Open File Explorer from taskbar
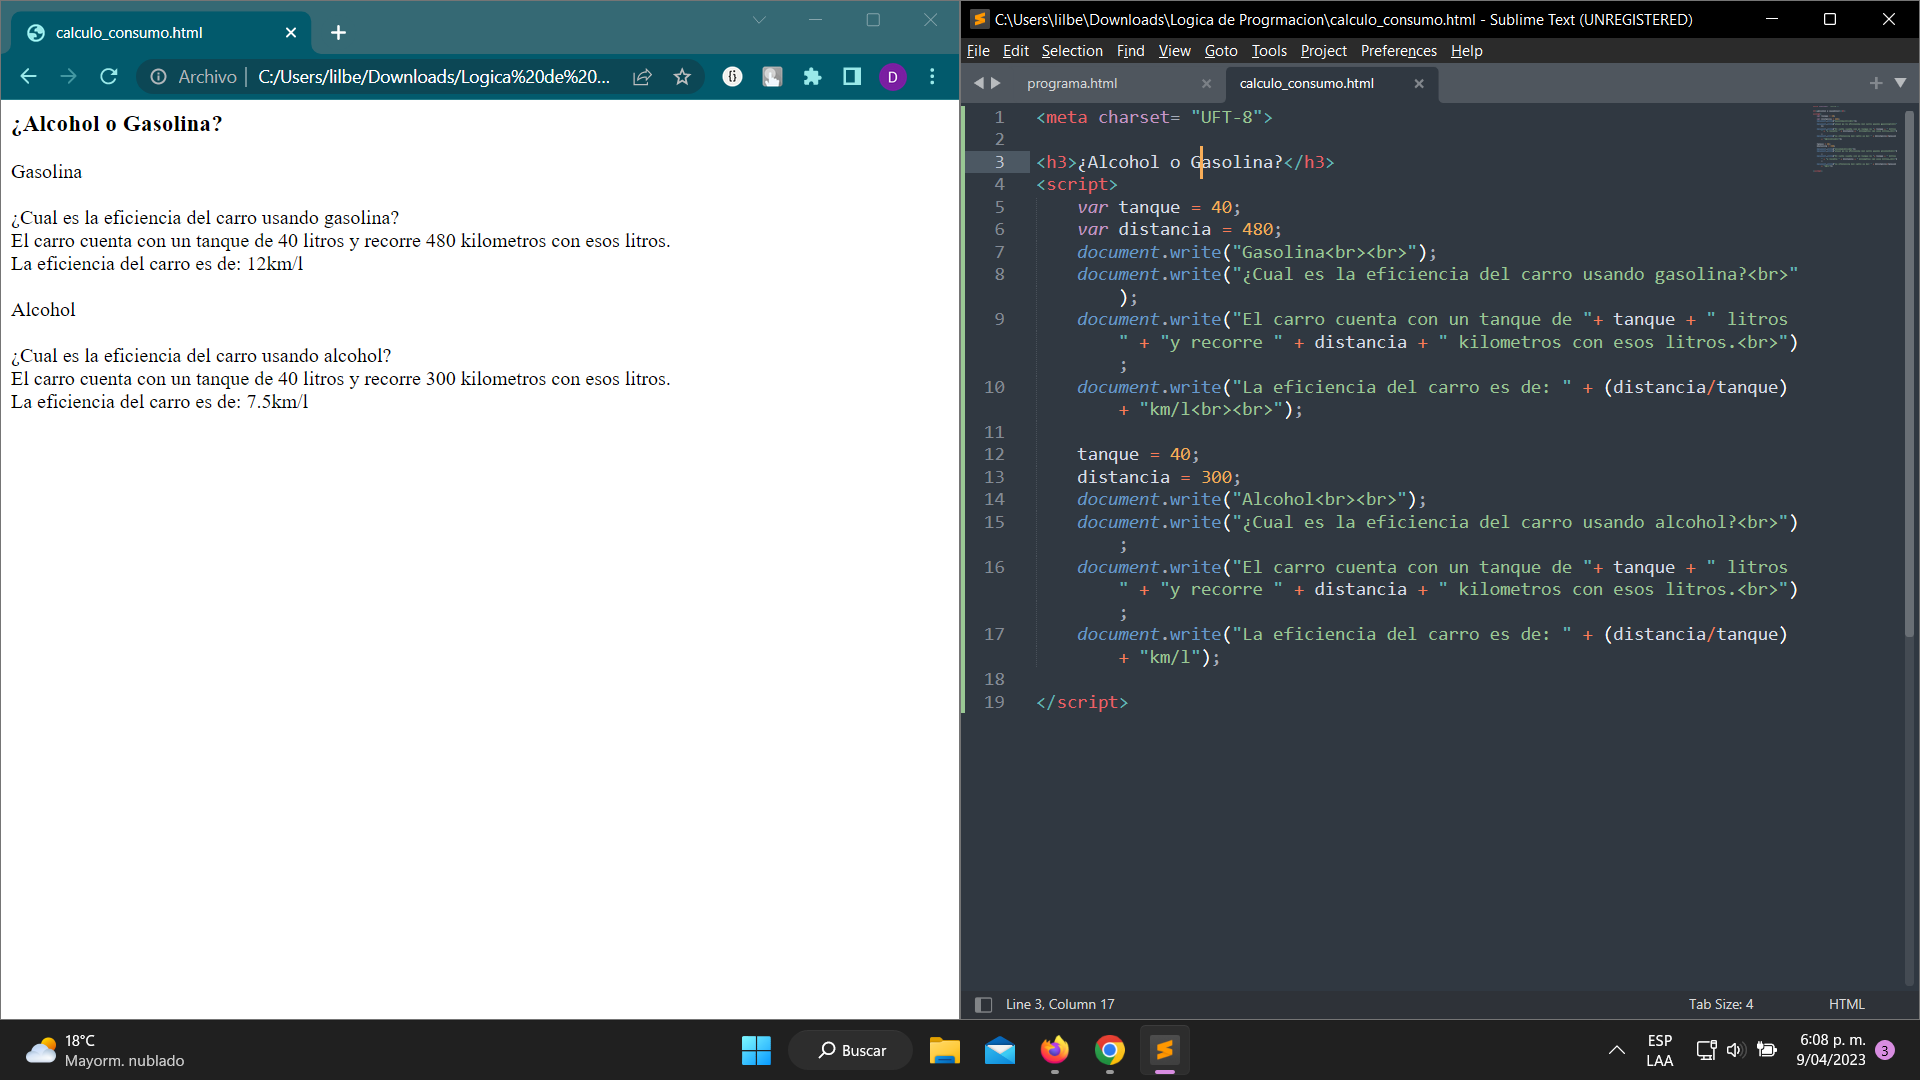This screenshot has height=1080, width=1920. (945, 1050)
